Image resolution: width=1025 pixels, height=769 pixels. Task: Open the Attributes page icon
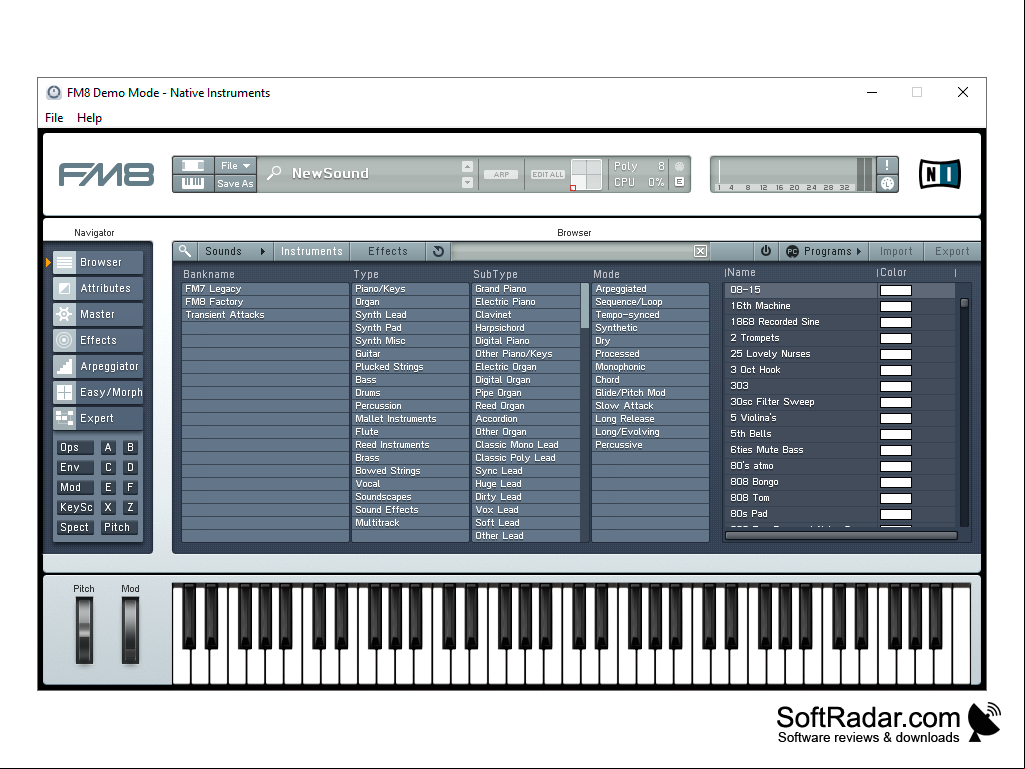(64, 288)
